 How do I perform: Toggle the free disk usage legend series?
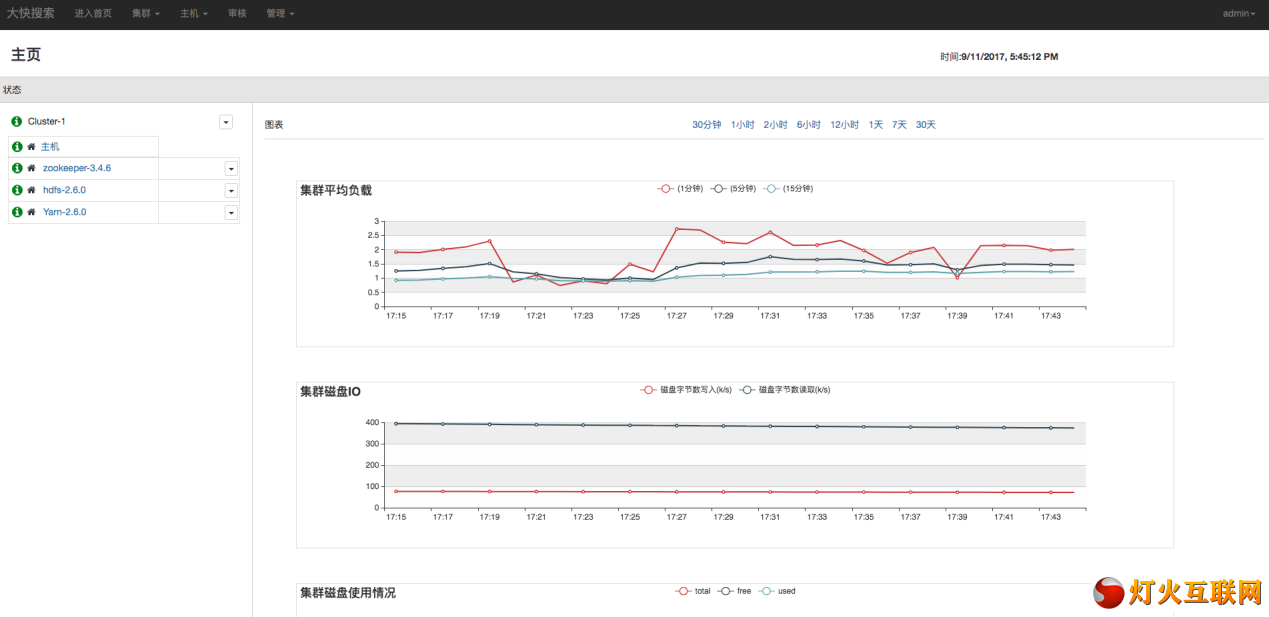[735, 591]
